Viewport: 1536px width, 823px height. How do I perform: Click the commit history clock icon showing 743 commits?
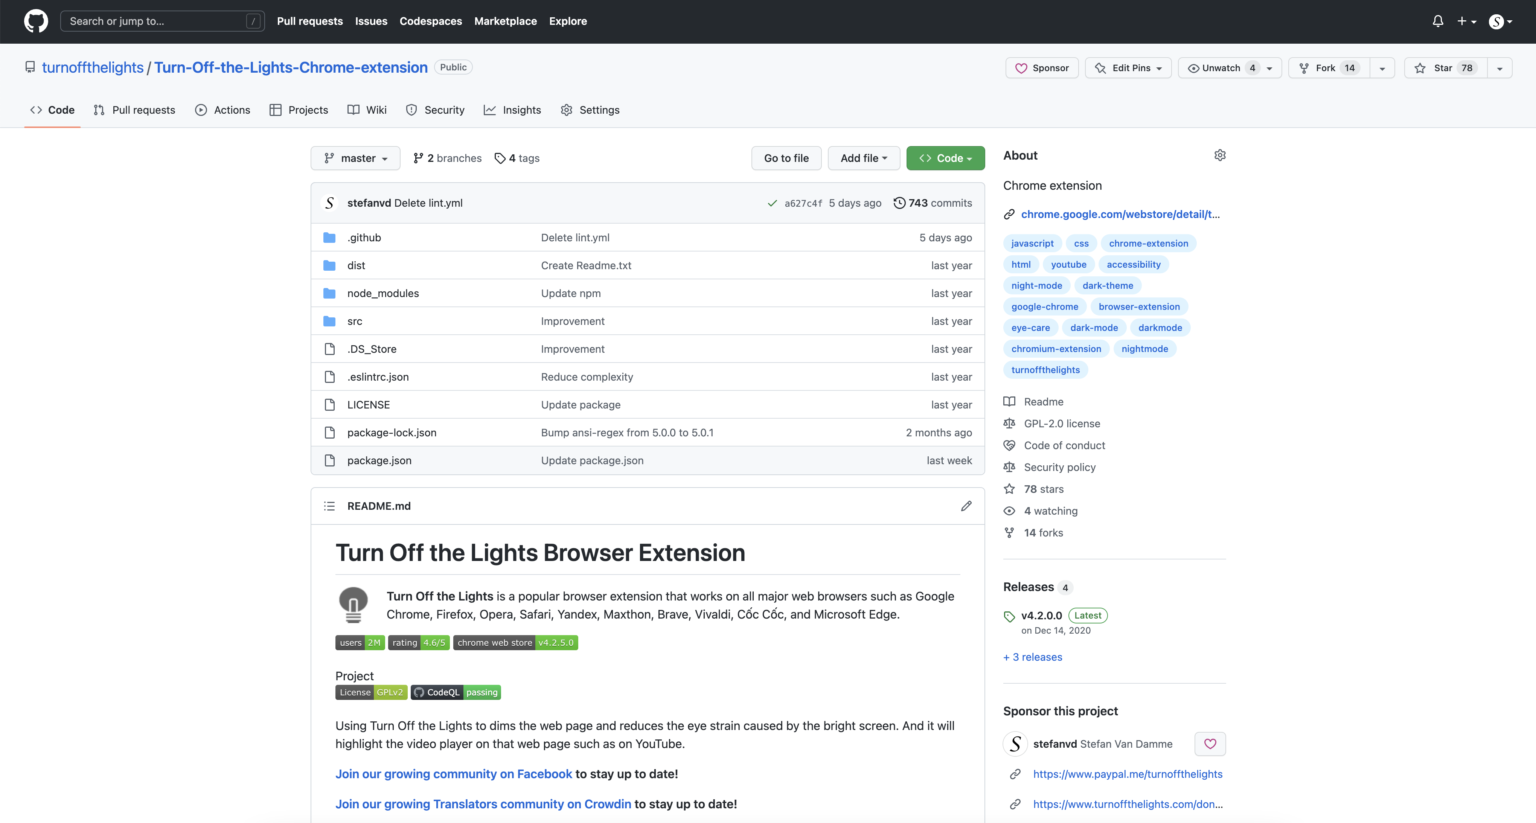pos(898,202)
